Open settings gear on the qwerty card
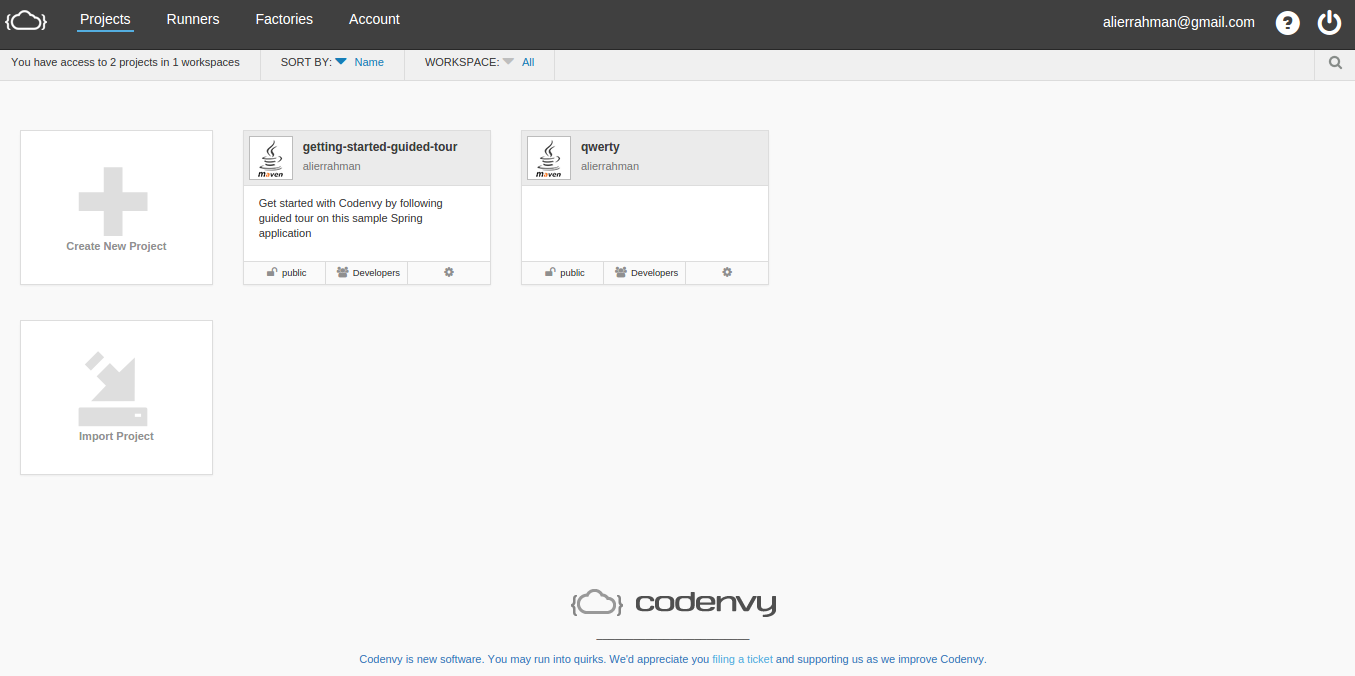The width and height of the screenshot is (1355, 676). (x=726, y=271)
